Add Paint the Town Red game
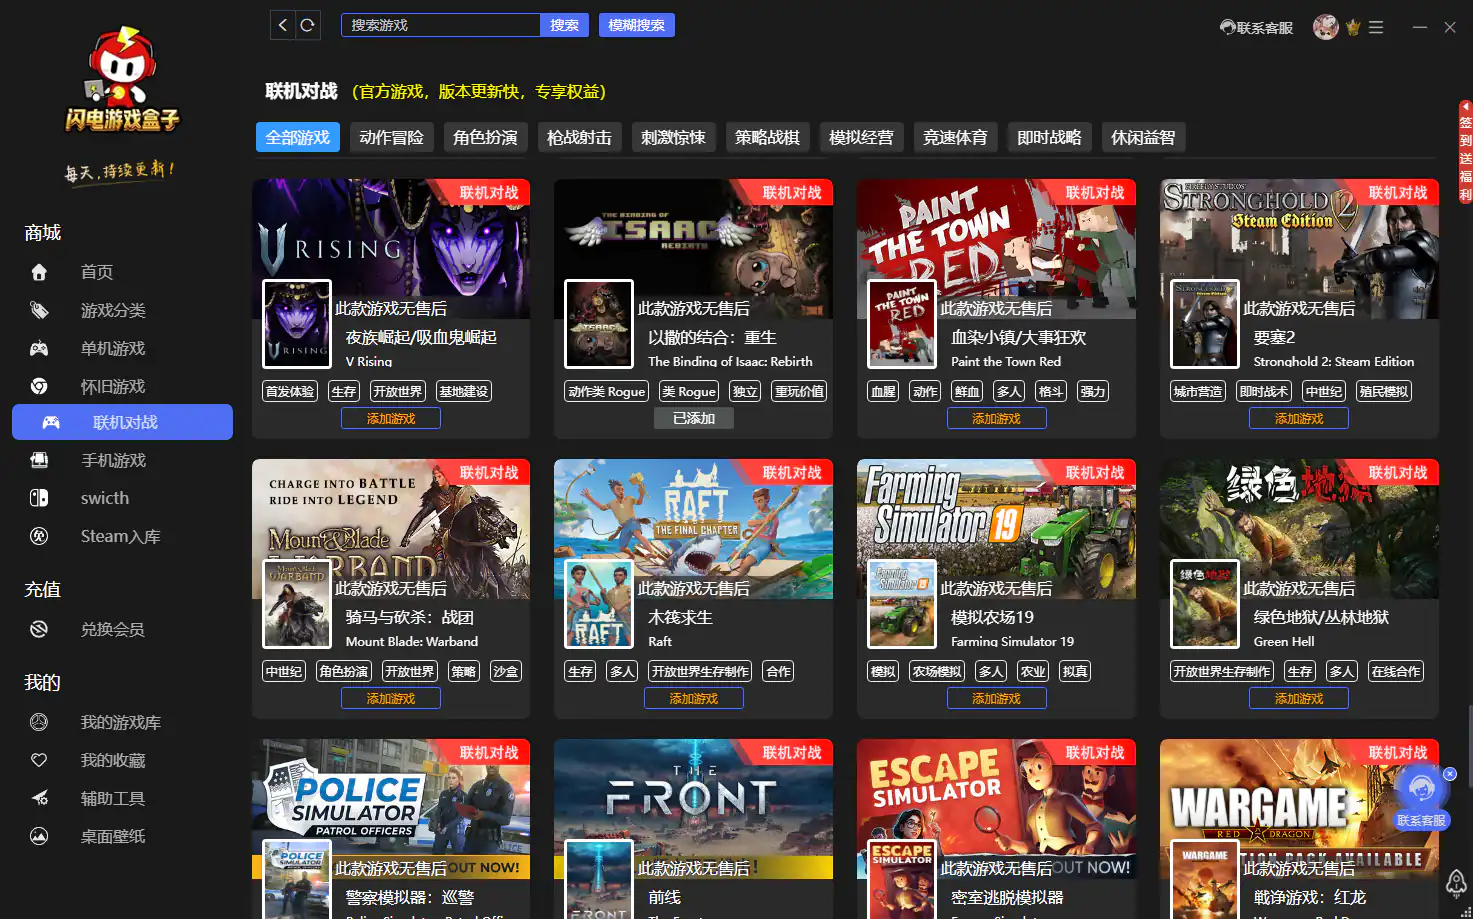Image resolution: width=1473 pixels, height=919 pixels. click(997, 418)
